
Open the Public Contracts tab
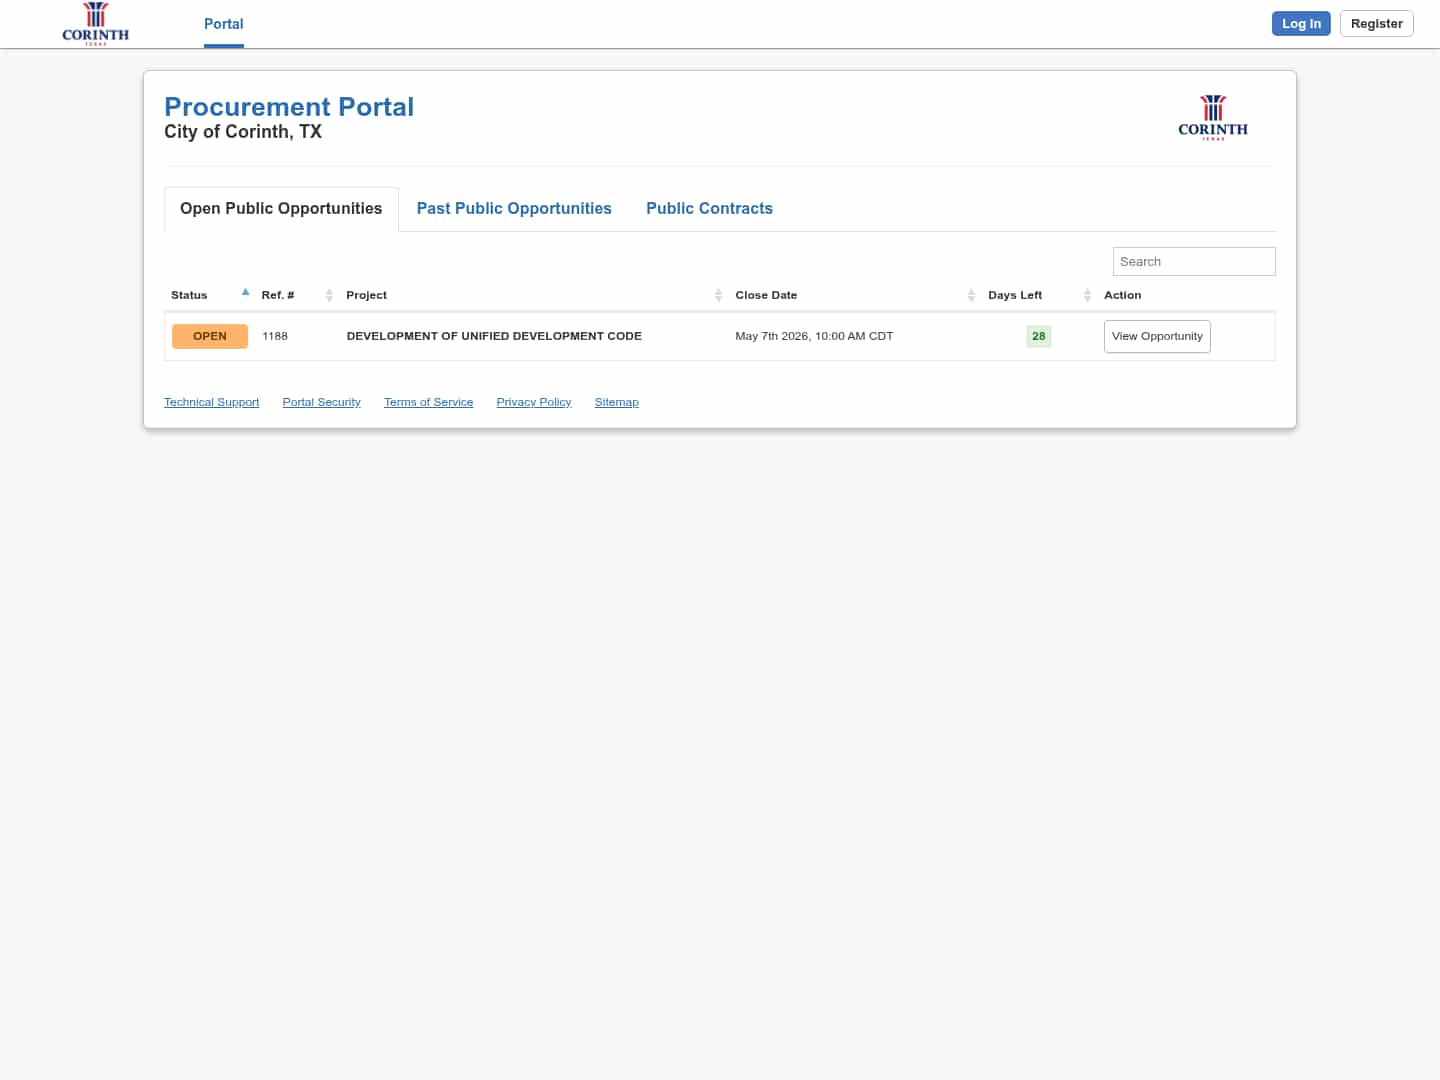[710, 208]
